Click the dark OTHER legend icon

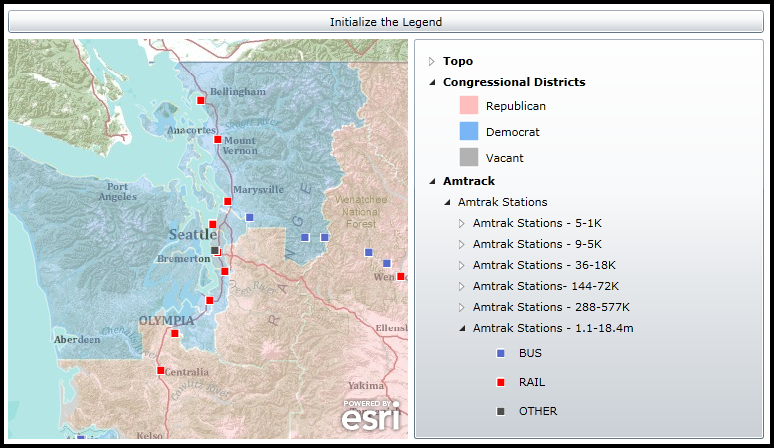(x=501, y=411)
